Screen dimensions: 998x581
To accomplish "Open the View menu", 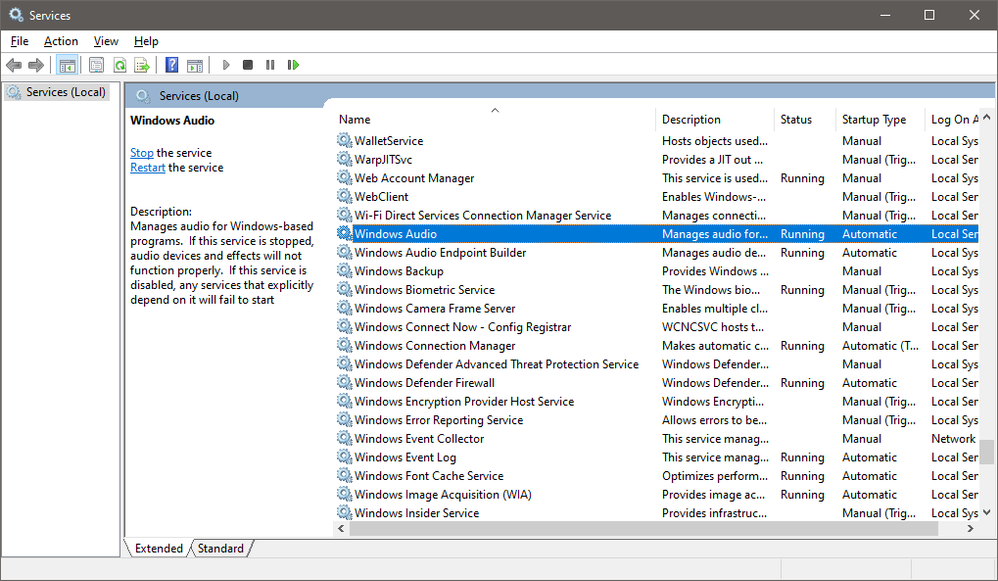I will coord(106,41).
